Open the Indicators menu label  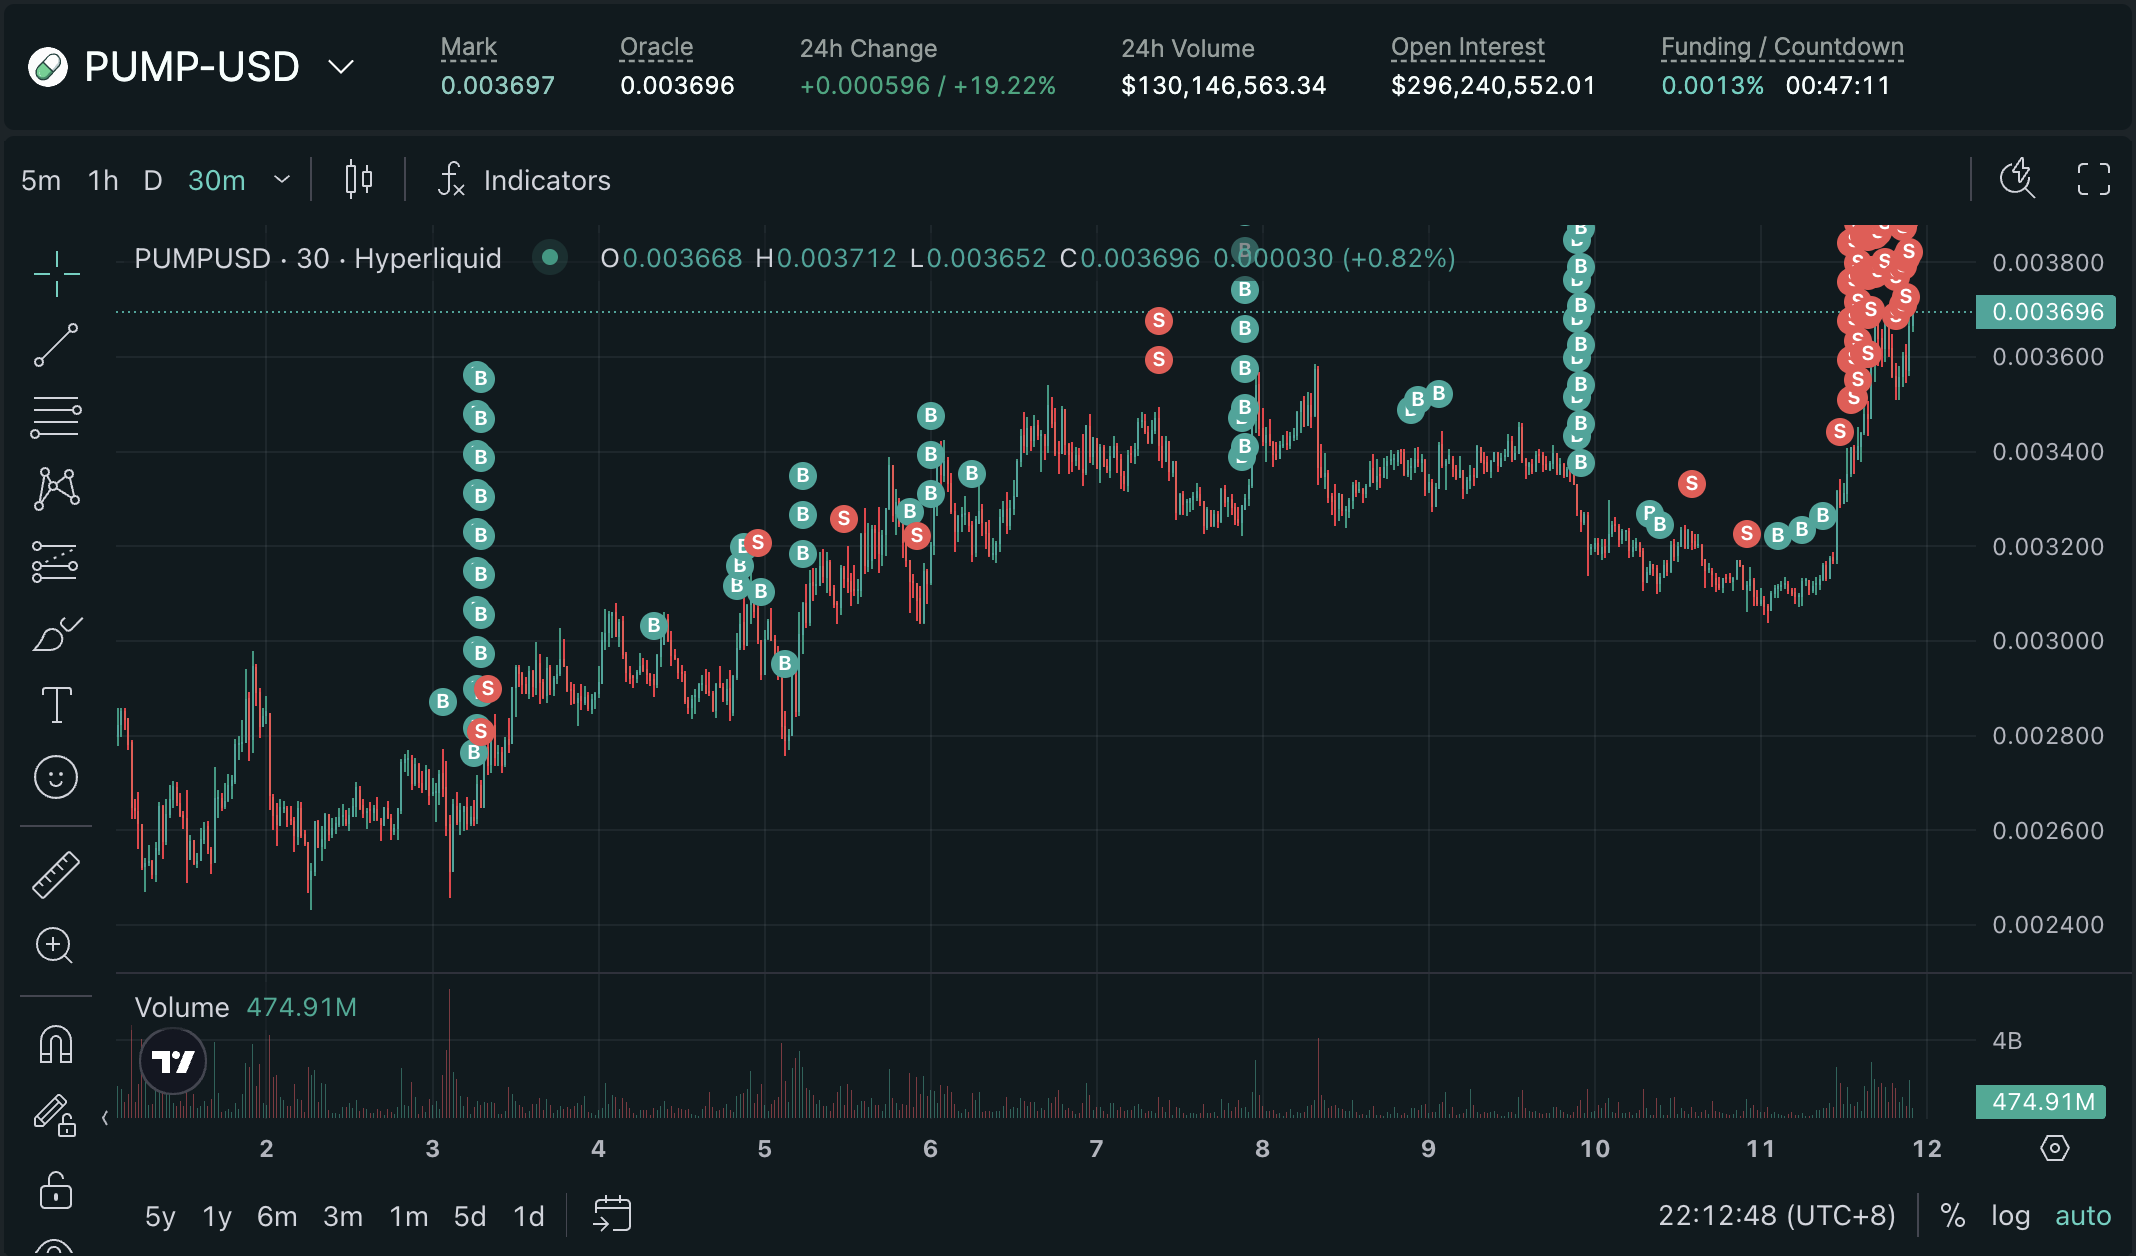pos(547,180)
